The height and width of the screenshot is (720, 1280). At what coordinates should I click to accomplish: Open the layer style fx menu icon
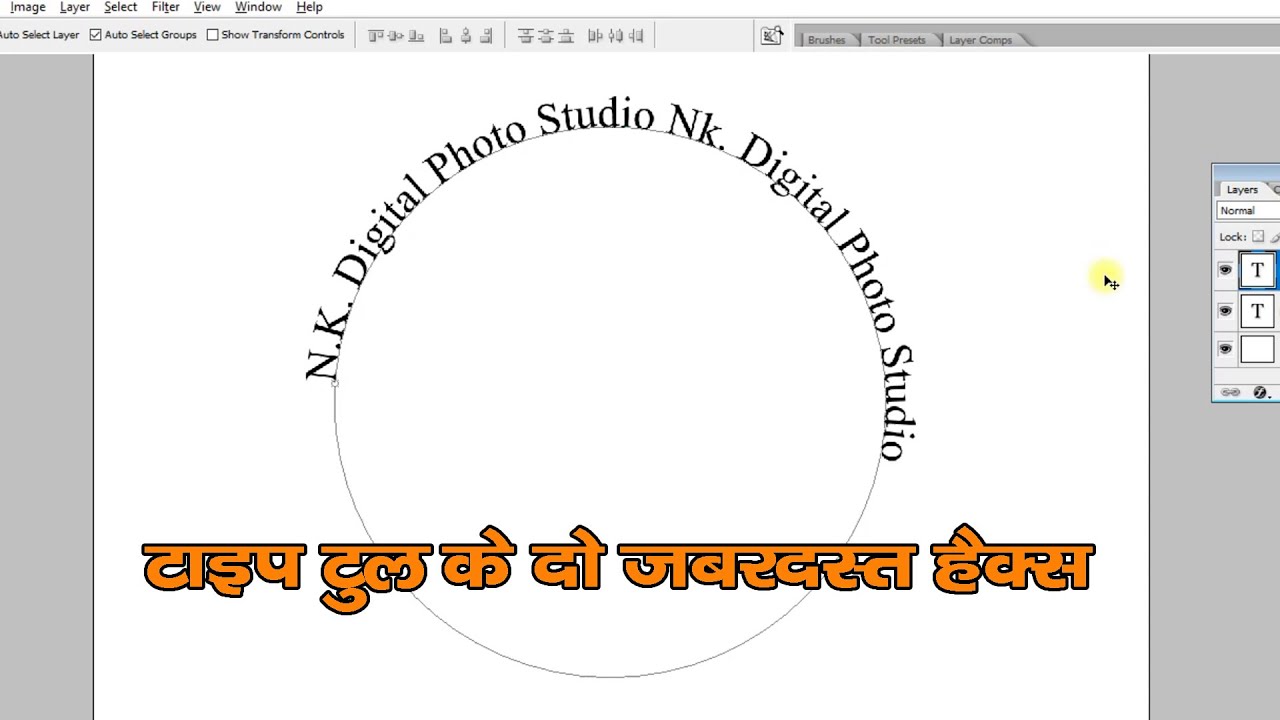point(1261,393)
